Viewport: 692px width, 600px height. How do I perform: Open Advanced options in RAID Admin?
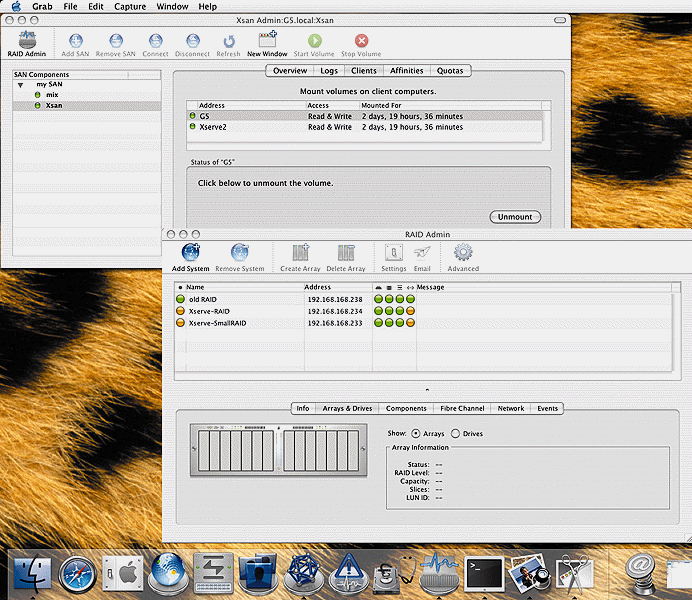[463, 258]
